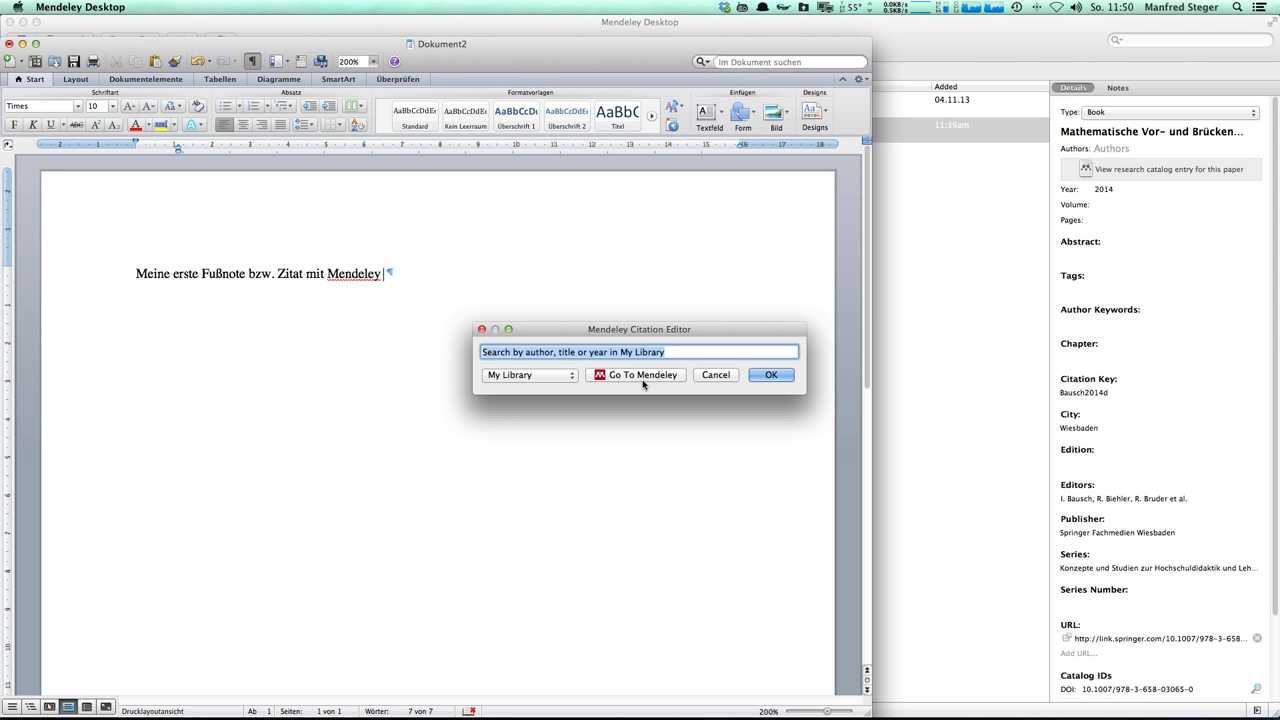This screenshot has height=720, width=1280.
Task: Save the Word document with floppy icon
Action: (x=73, y=62)
